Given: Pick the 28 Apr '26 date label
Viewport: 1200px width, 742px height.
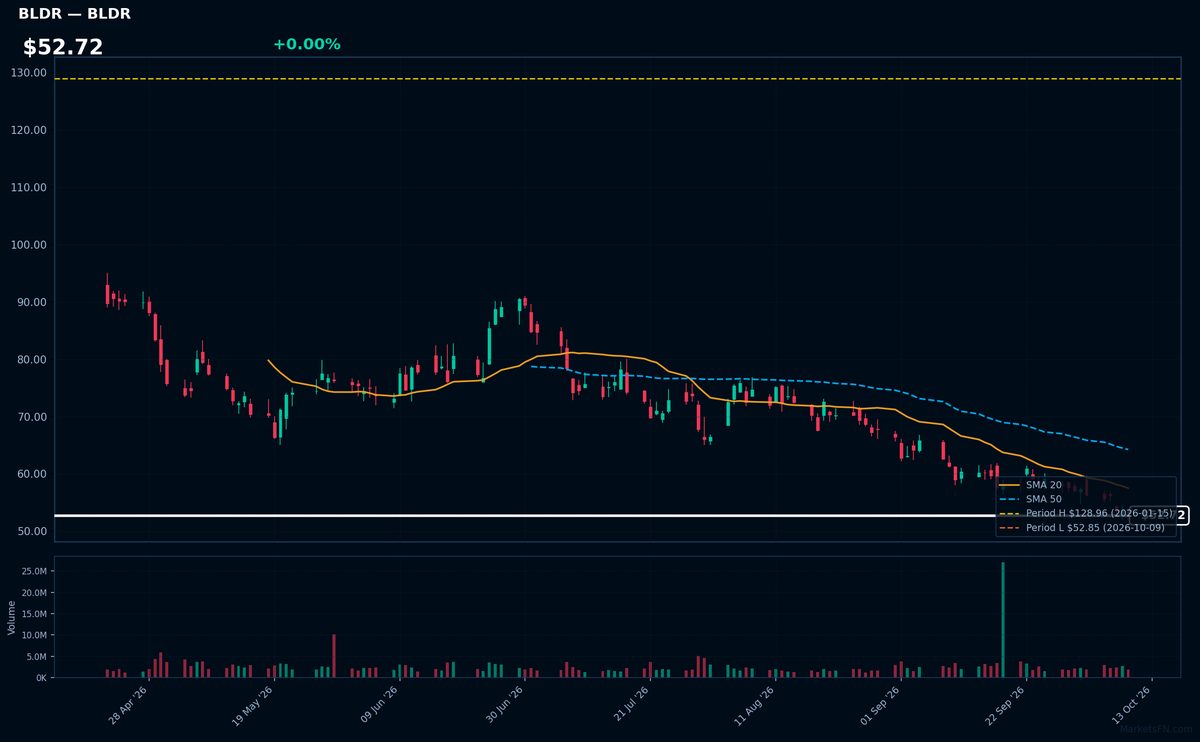Looking at the screenshot, I should (128, 706).
